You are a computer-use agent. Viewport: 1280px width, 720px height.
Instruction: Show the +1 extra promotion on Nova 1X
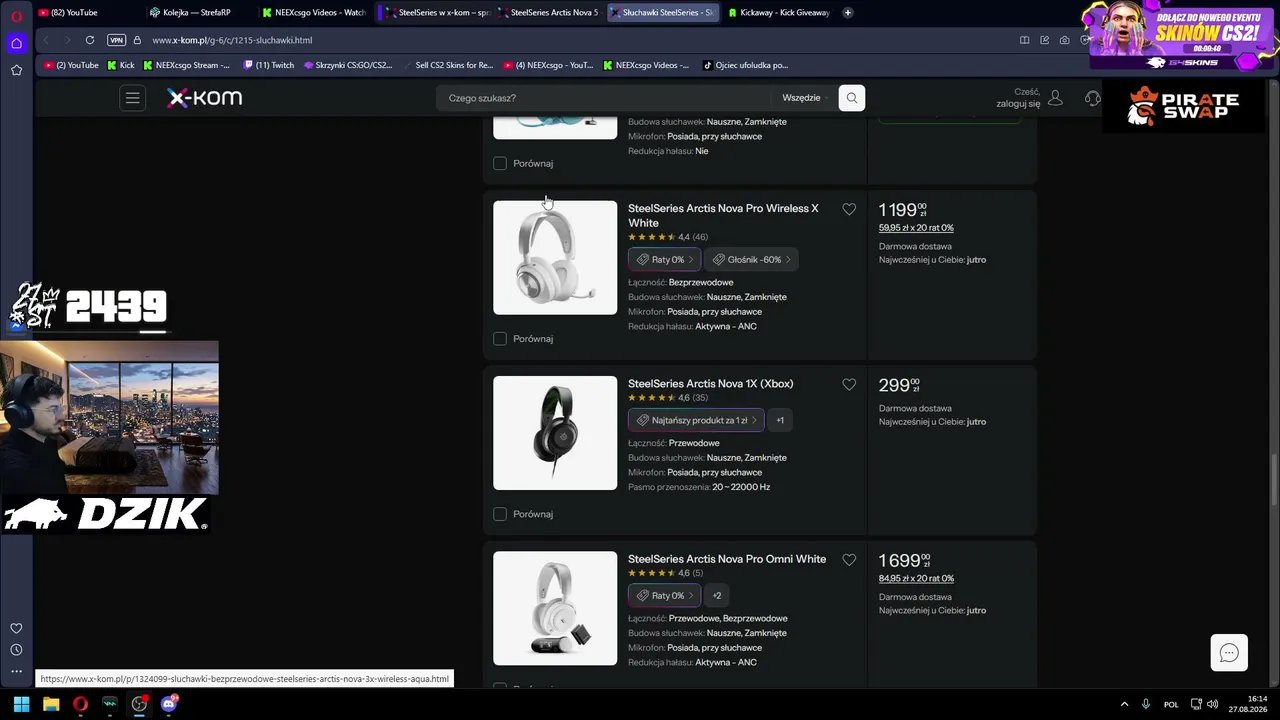click(x=780, y=420)
